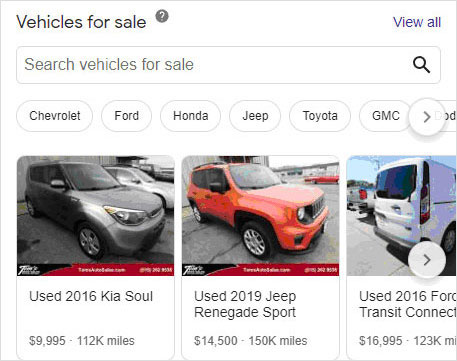Open the orange Jeep Renegade photo
This screenshot has width=457, height=361.
point(260,216)
